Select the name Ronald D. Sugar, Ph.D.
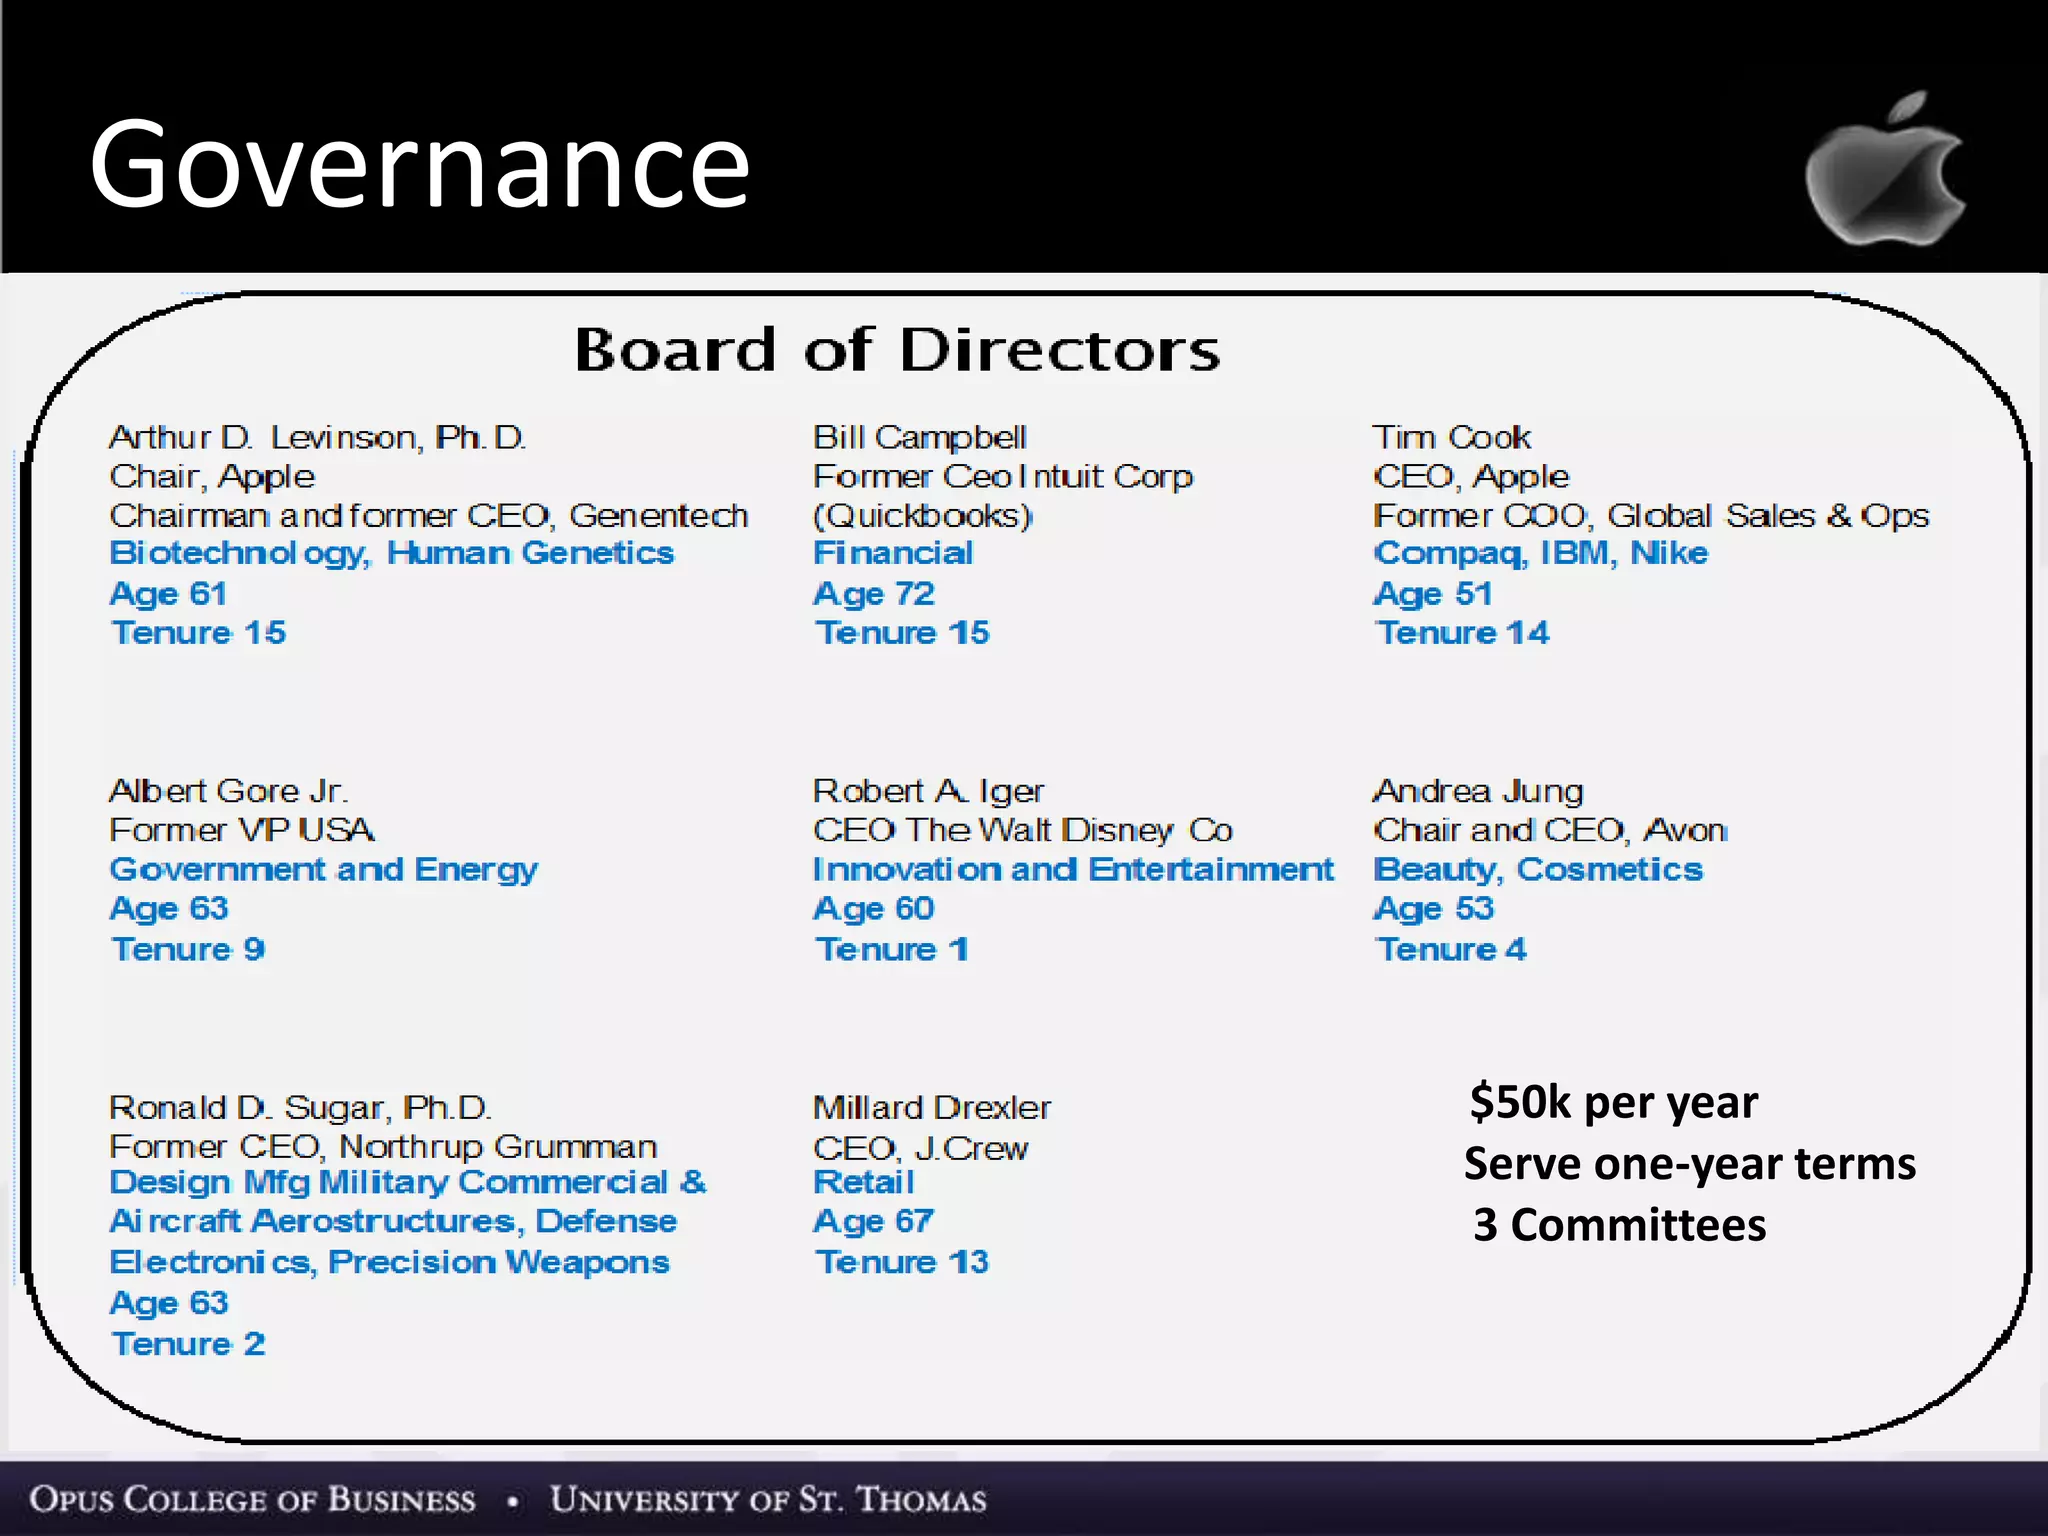Viewport: 2048px width, 1536px height. coord(300,1108)
